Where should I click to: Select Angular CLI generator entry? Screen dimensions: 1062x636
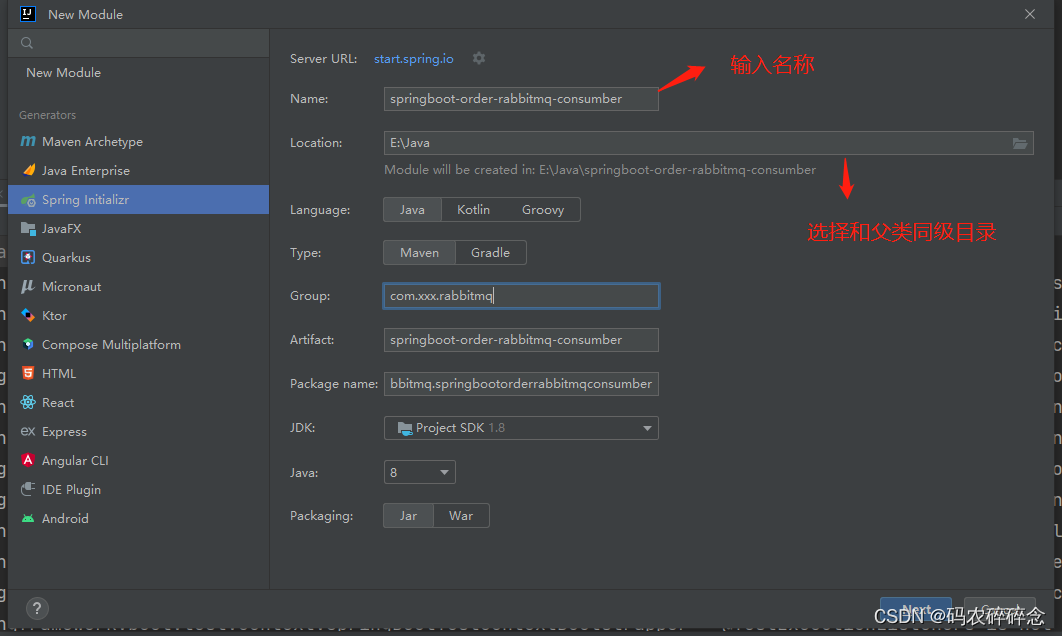[x=138, y=461]
